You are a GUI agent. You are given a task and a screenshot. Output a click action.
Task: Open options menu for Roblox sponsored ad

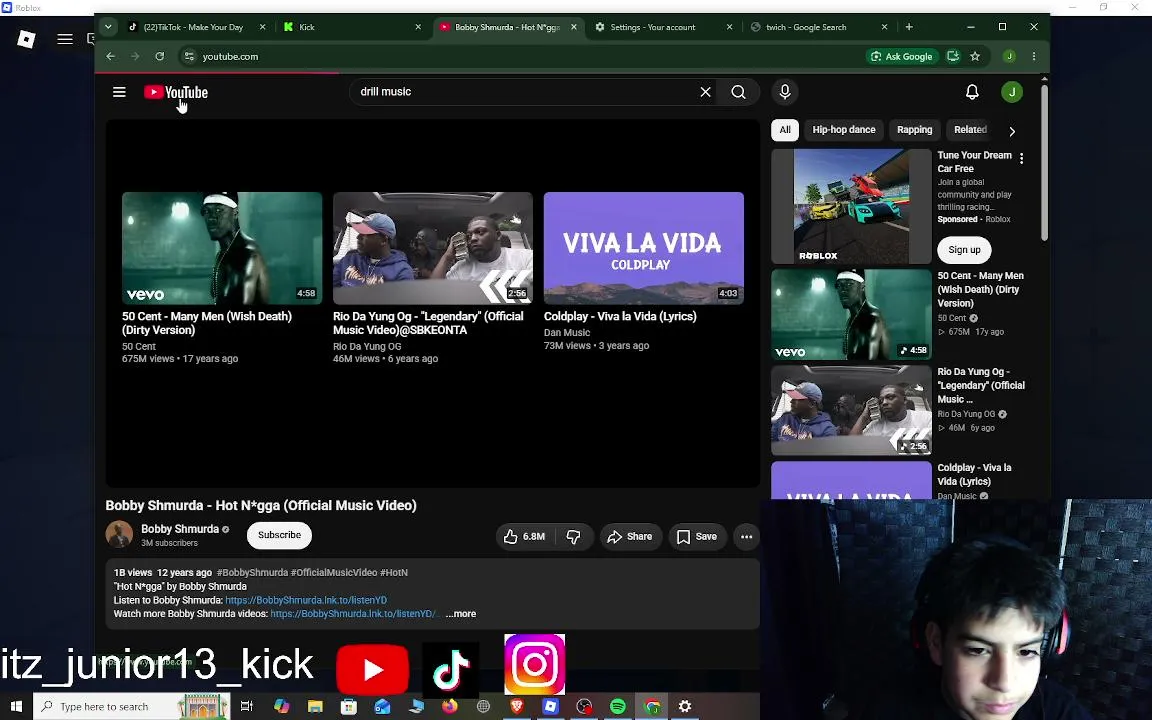[1021, 158]
